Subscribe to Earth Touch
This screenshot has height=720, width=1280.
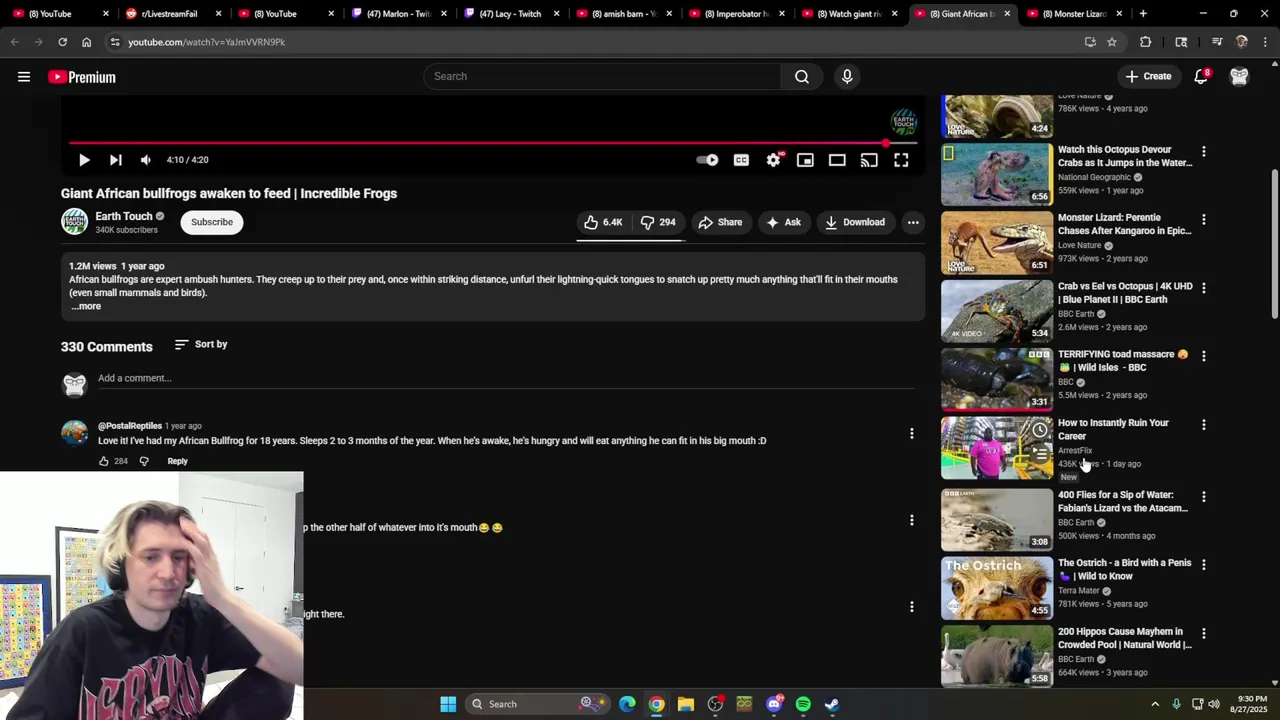[x=212, y=222]
